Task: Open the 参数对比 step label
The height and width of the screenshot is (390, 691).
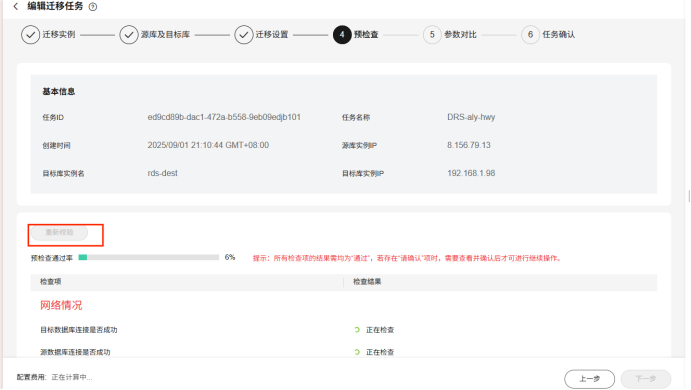Action: [461, 34]
